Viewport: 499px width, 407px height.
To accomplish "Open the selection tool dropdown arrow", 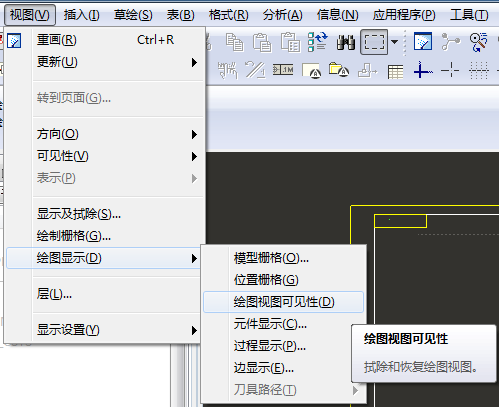I will 395,42.
